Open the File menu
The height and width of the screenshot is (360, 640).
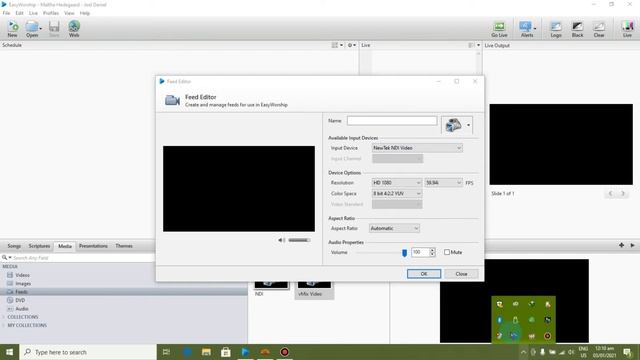pyautogui.click(x=7, y=13)
